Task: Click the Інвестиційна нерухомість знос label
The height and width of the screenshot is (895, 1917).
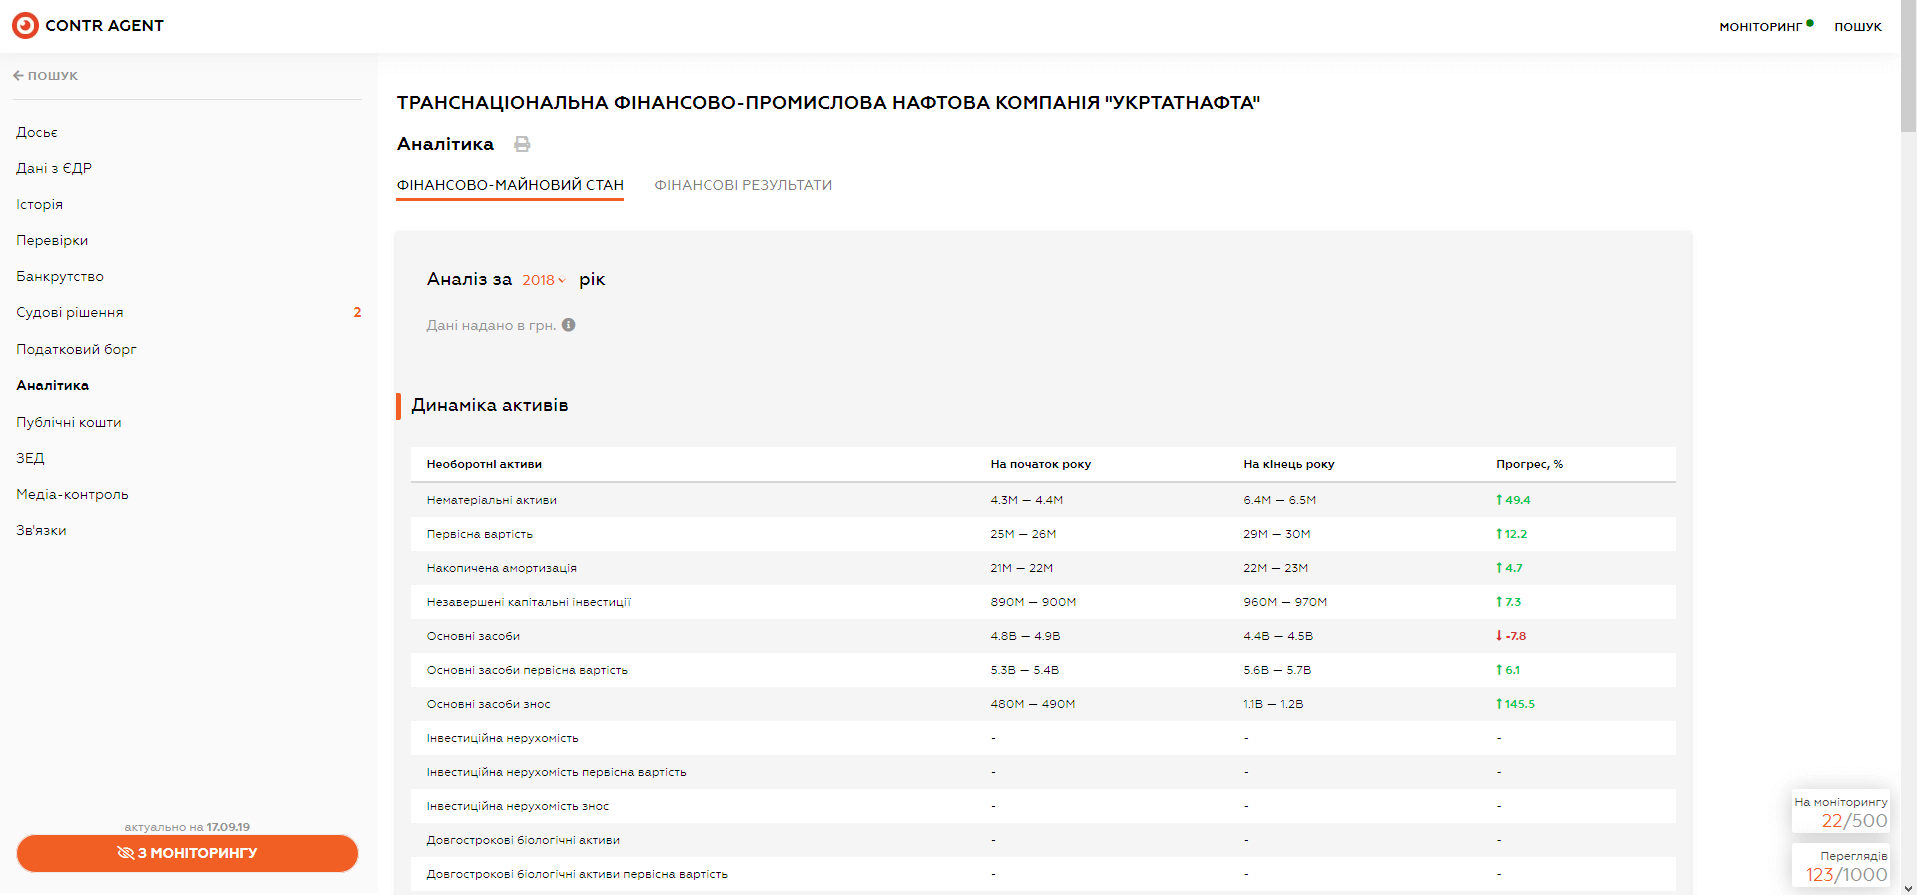Action: 518,806
